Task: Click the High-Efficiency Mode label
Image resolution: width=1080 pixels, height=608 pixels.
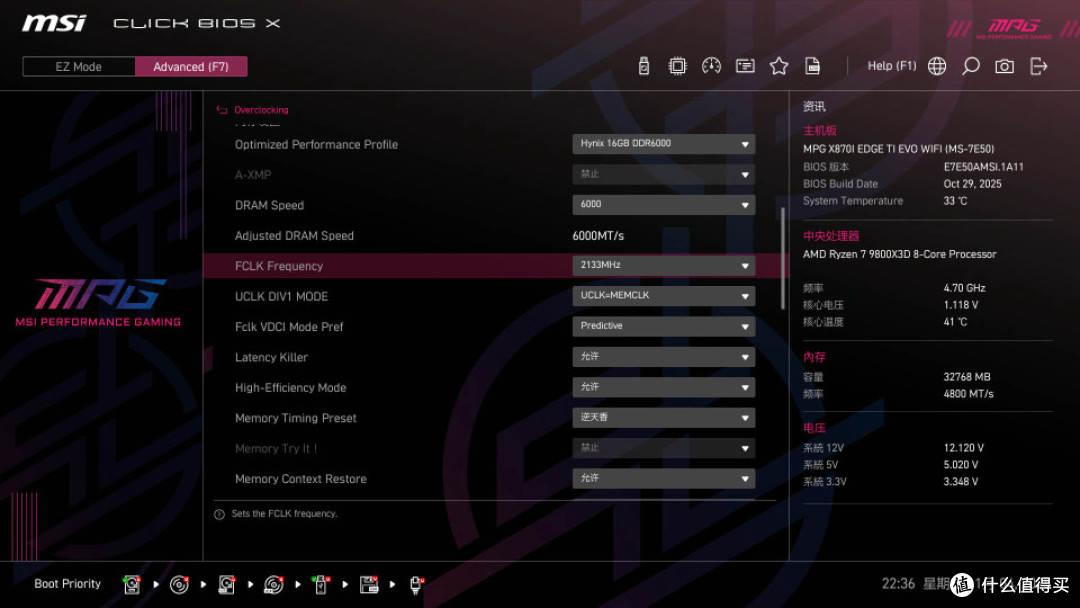Action: [x=290, y=388]
